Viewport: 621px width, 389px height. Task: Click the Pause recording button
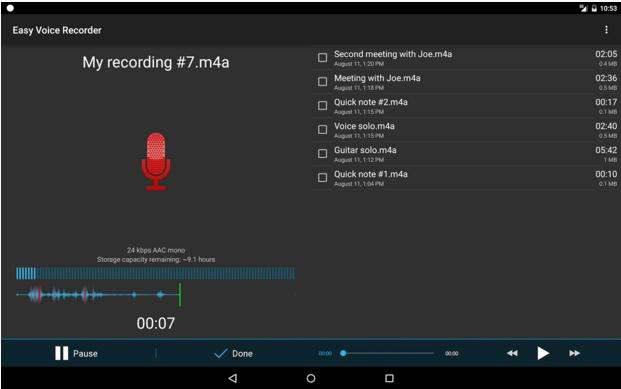point(76,353)
